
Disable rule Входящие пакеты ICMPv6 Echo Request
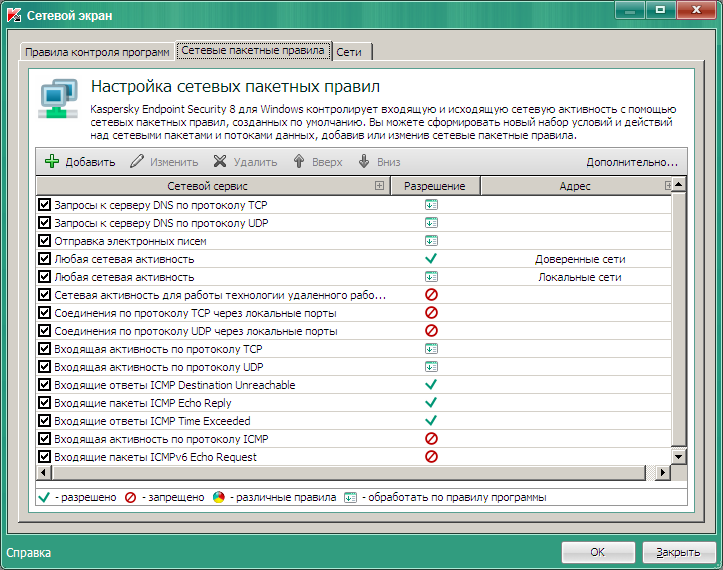(44, 457)
